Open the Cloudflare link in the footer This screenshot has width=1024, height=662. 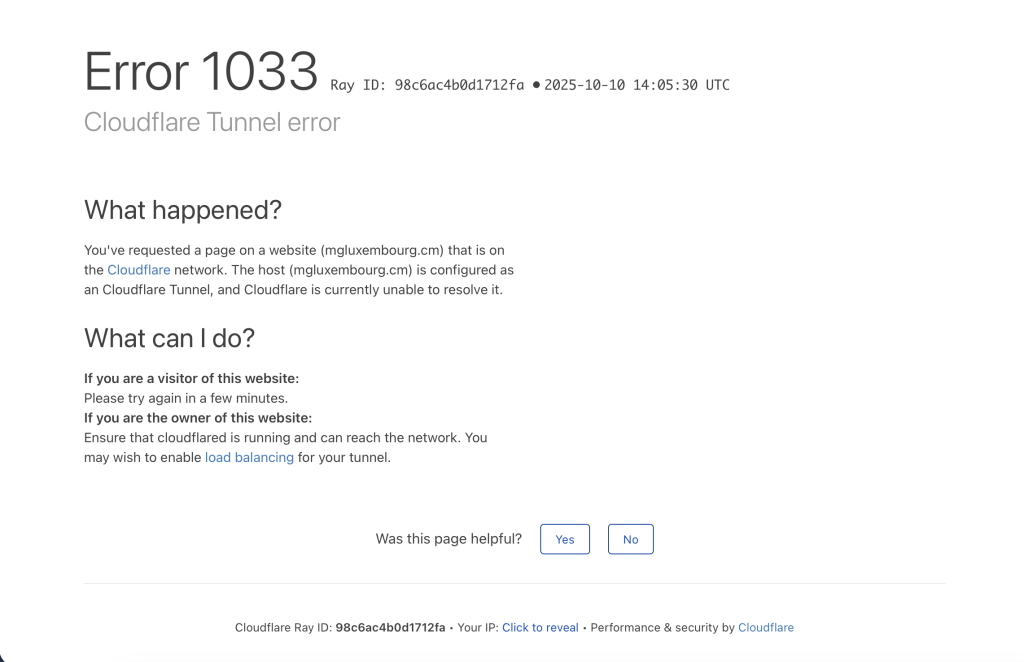pos(765,628)
